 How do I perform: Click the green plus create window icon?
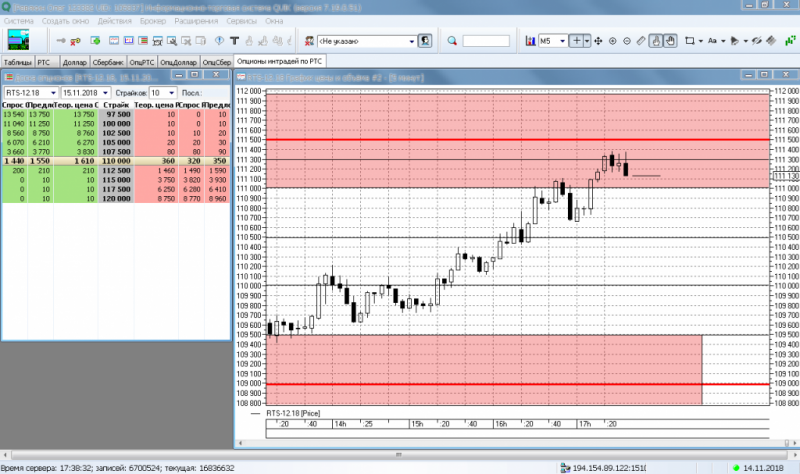click(x=95, y=41)
